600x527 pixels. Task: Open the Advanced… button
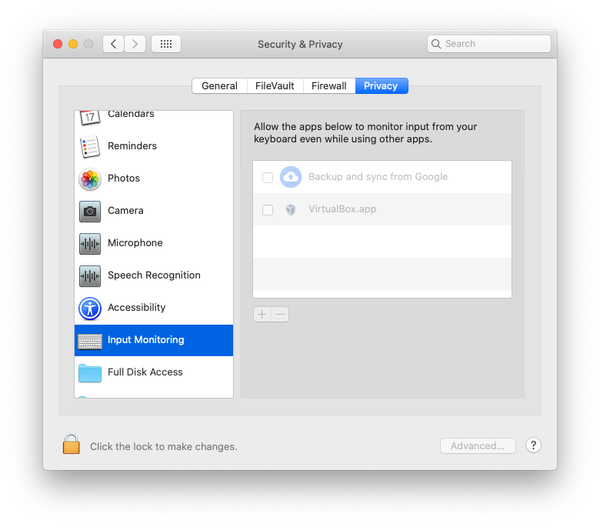(478, 446)
